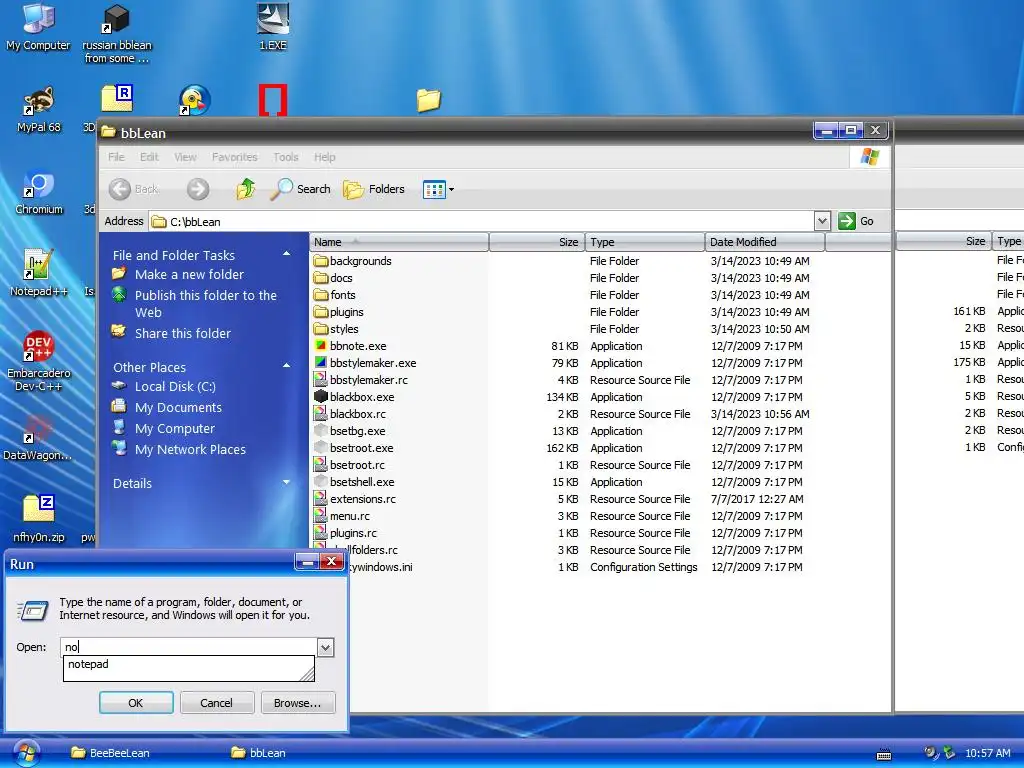Sort files by Date Modified column
The image size is (1024, 768).
point(765,242)
